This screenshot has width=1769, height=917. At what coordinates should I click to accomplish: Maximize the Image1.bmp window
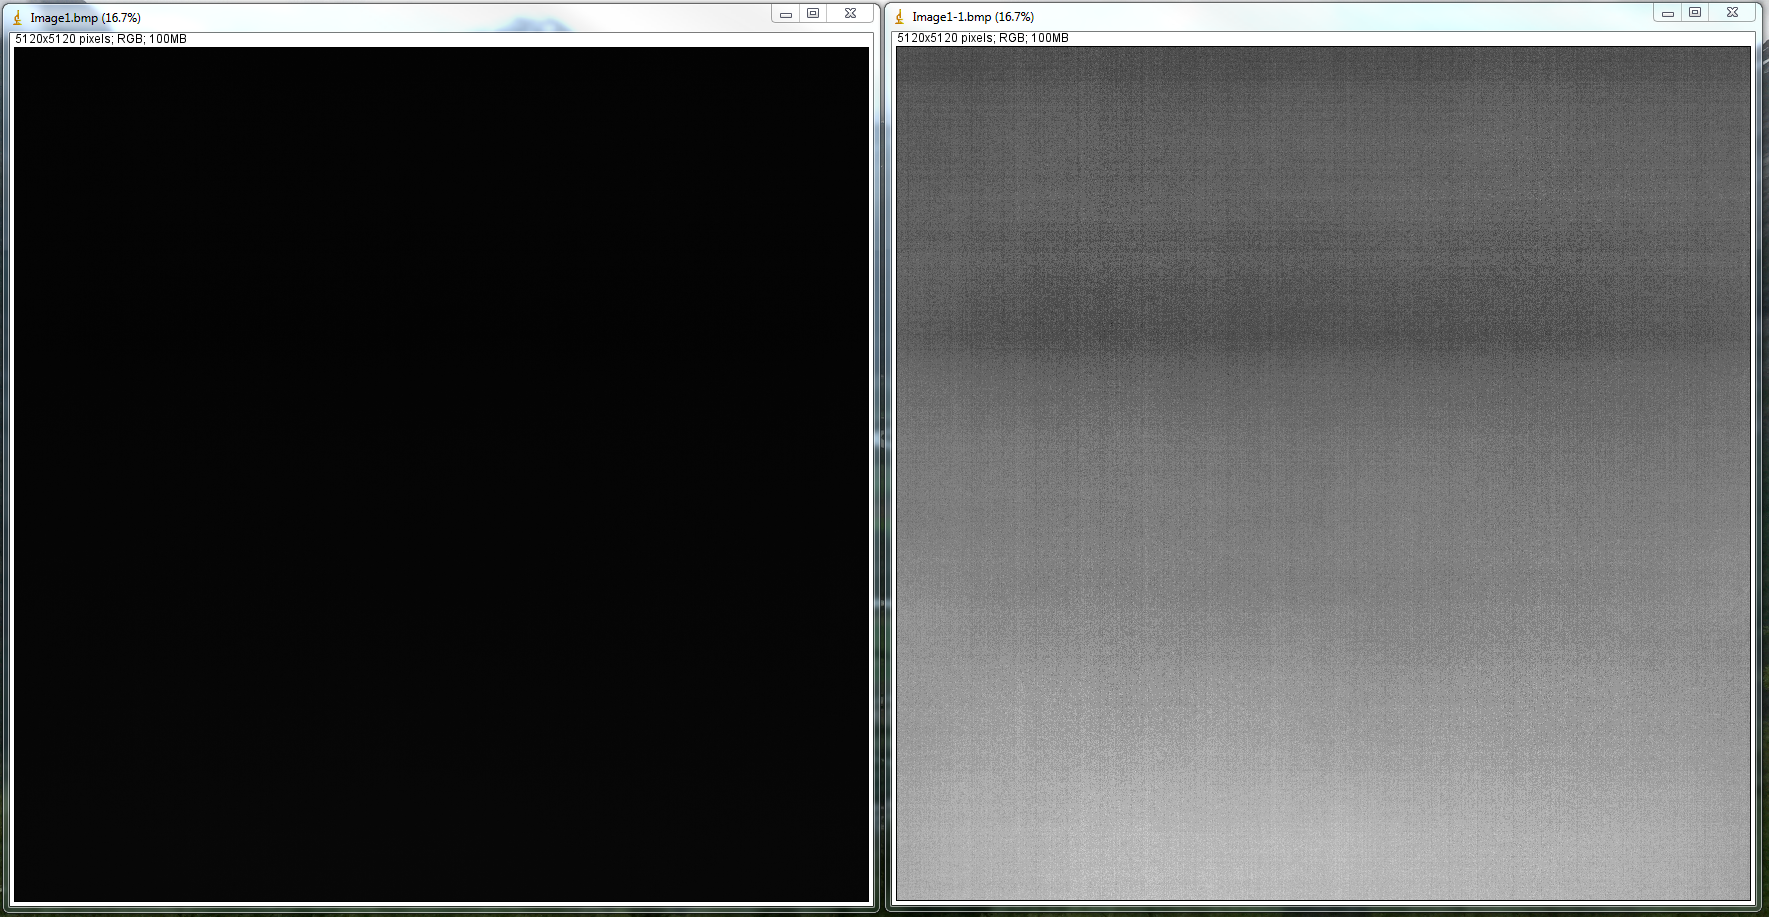click(813, 13)
